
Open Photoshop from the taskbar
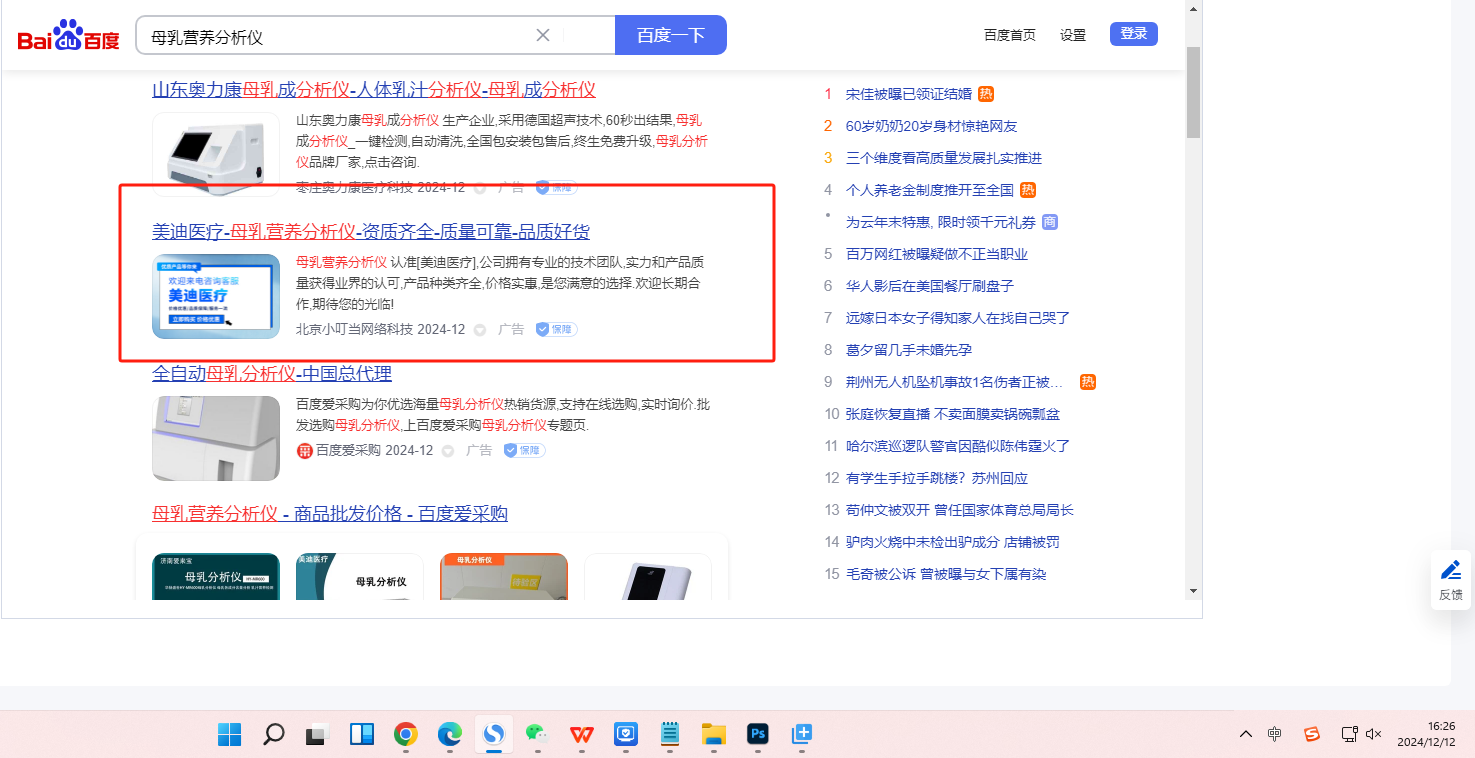coord(758,735)
